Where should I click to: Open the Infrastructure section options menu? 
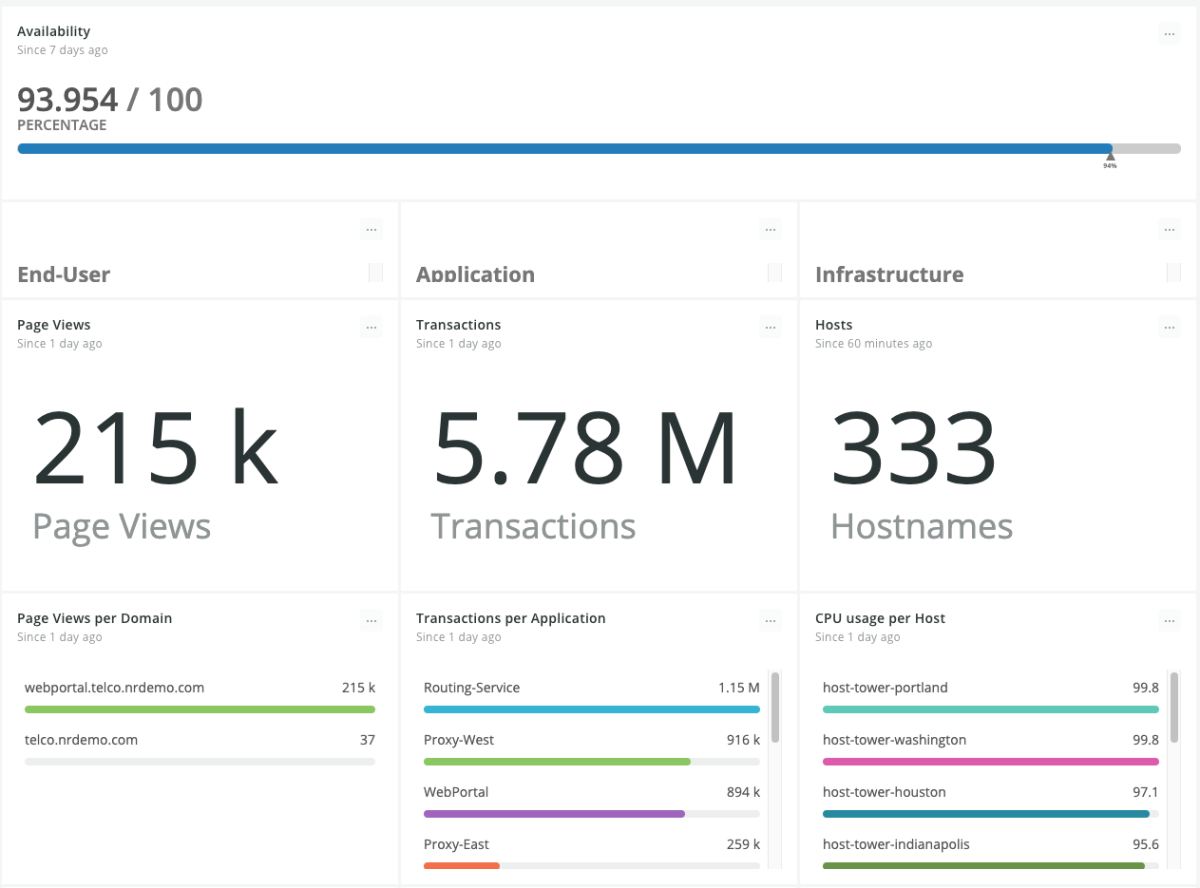(x=1169, y=229)
